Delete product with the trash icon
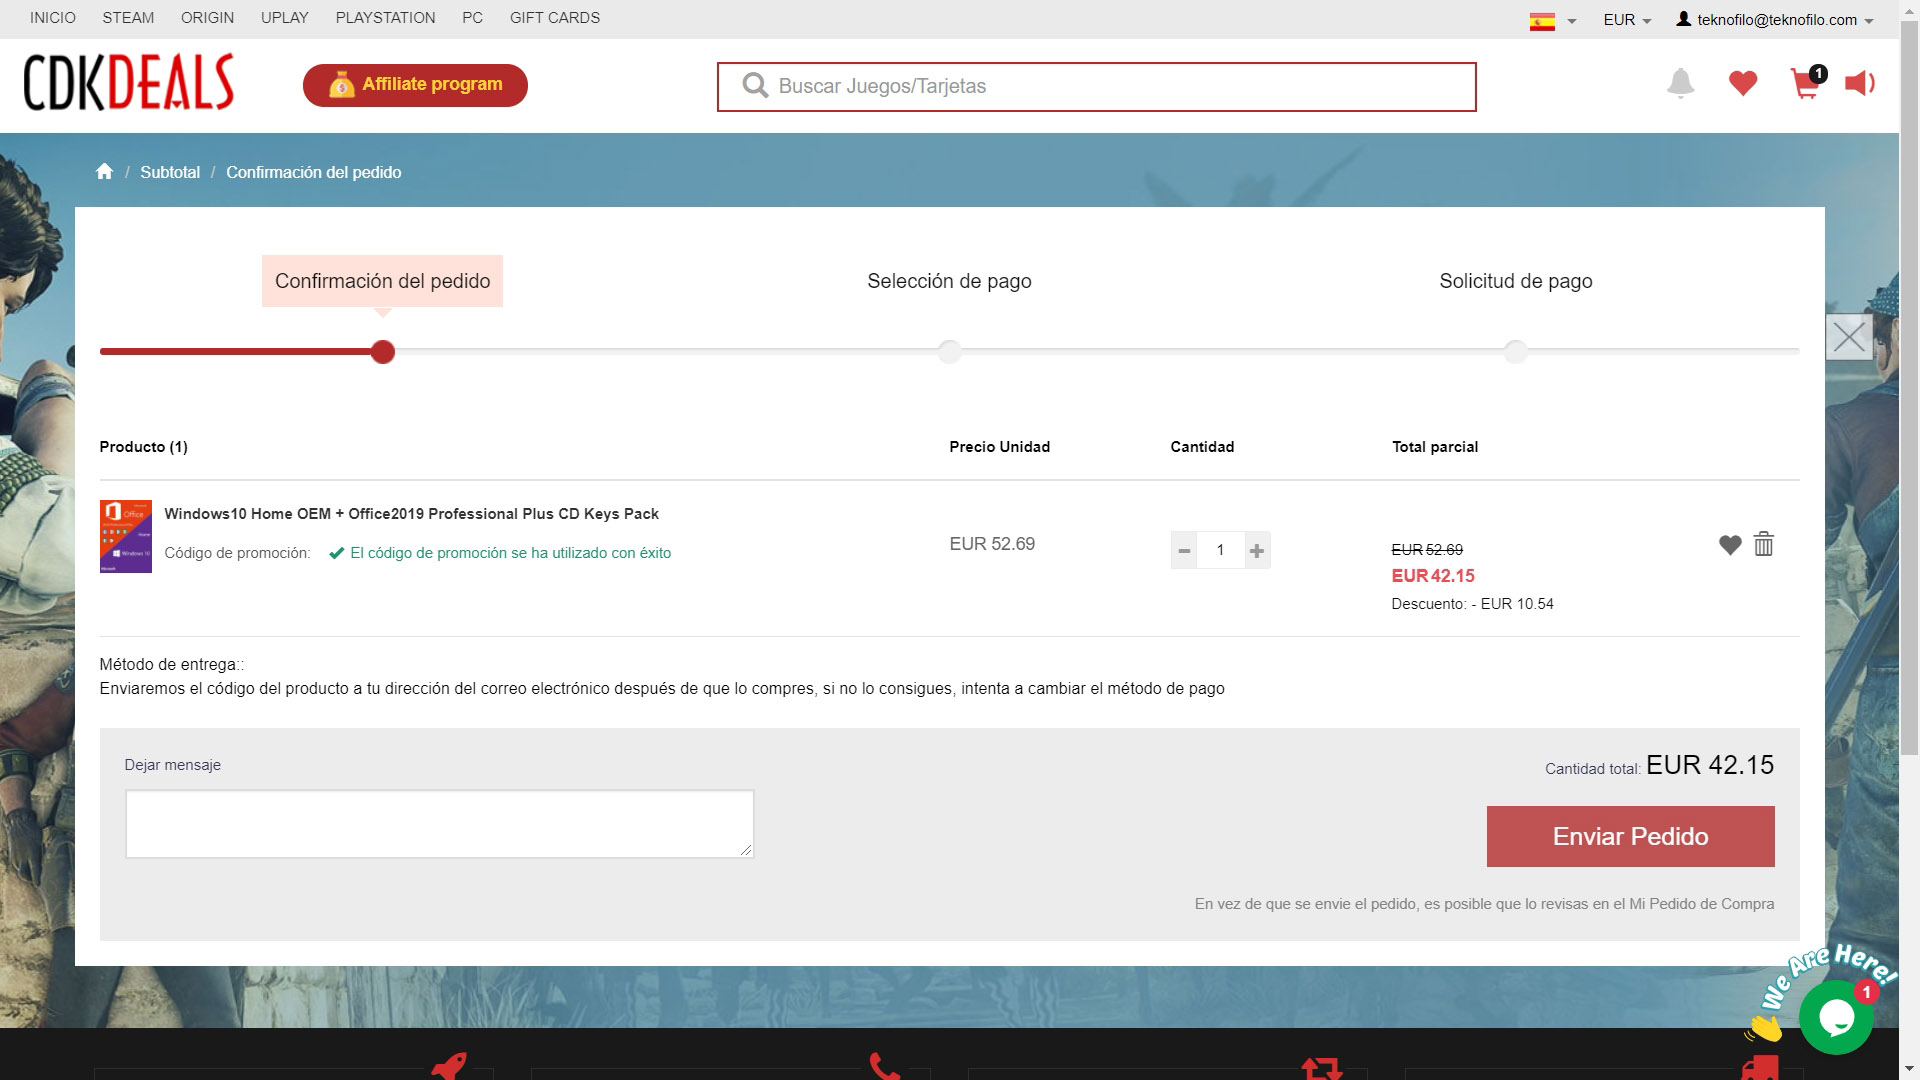 (1764, 544)
